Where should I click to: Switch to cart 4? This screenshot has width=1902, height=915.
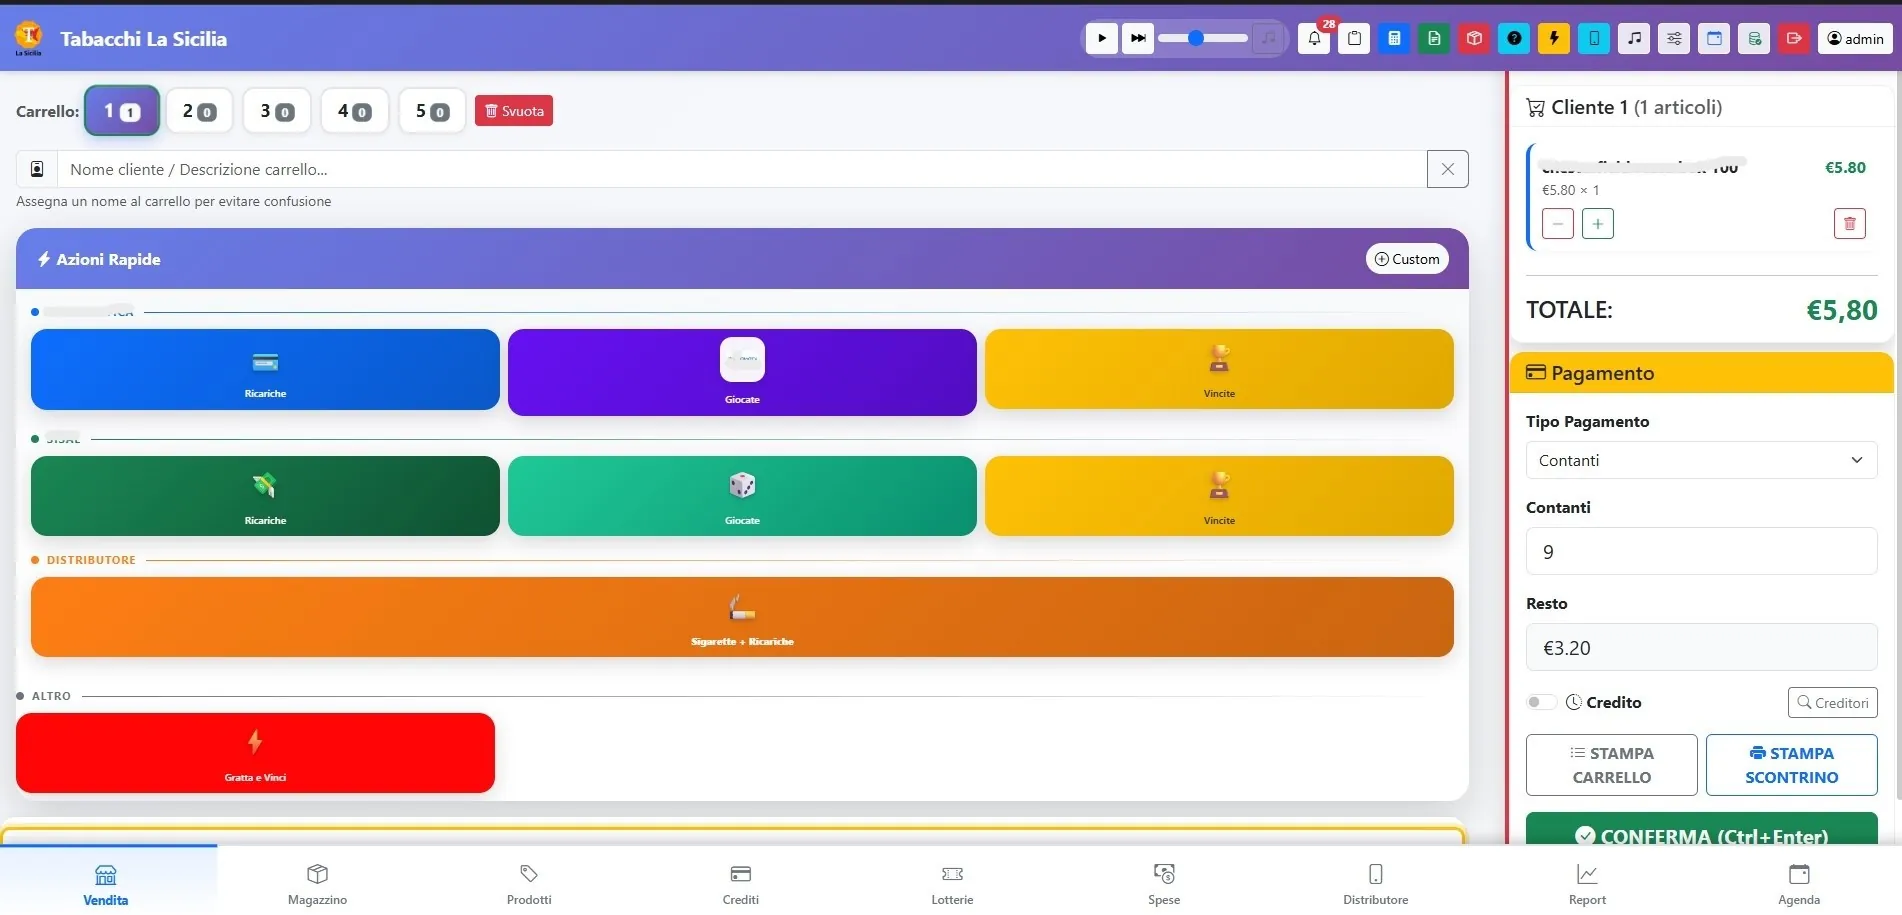pos(355,111)
